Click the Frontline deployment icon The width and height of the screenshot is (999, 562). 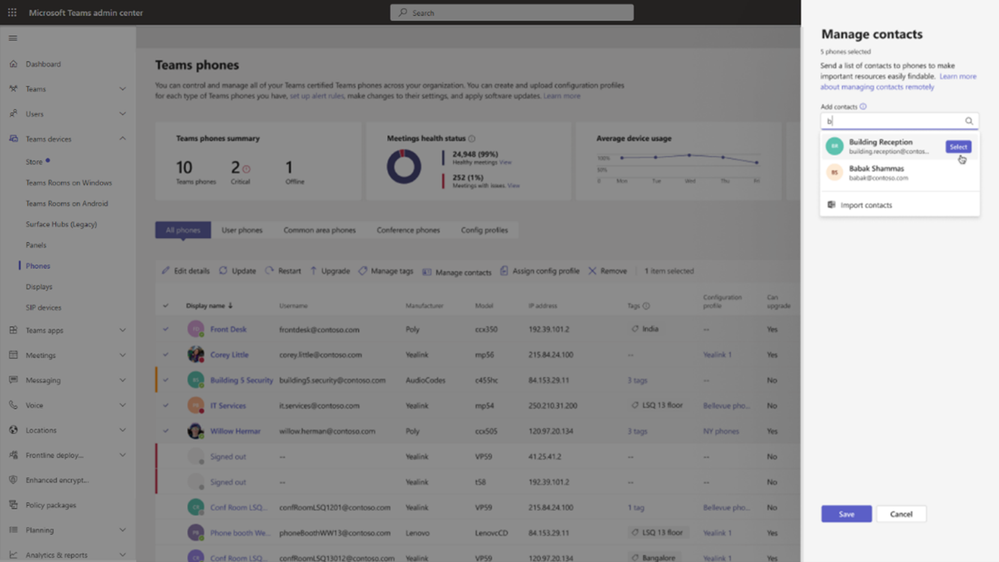tap(13, 455)
